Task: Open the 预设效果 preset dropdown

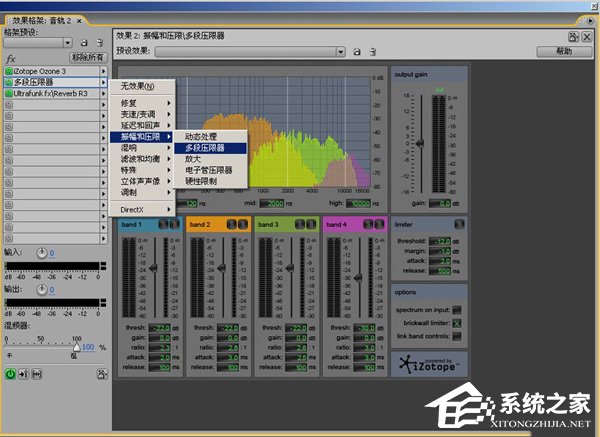Action: 340,51
